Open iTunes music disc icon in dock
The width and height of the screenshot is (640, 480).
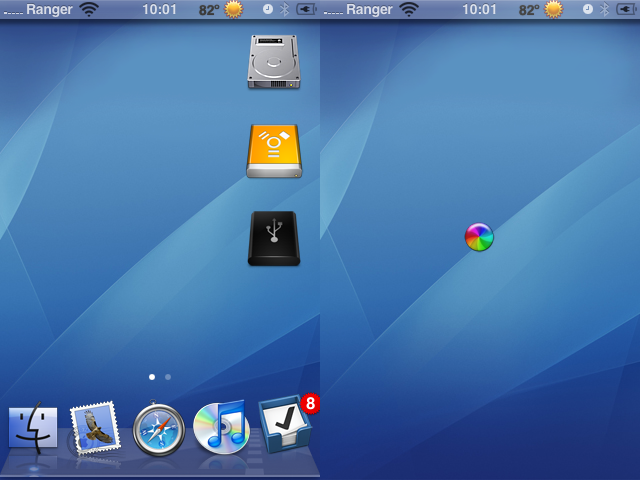(x=222, y=427)
